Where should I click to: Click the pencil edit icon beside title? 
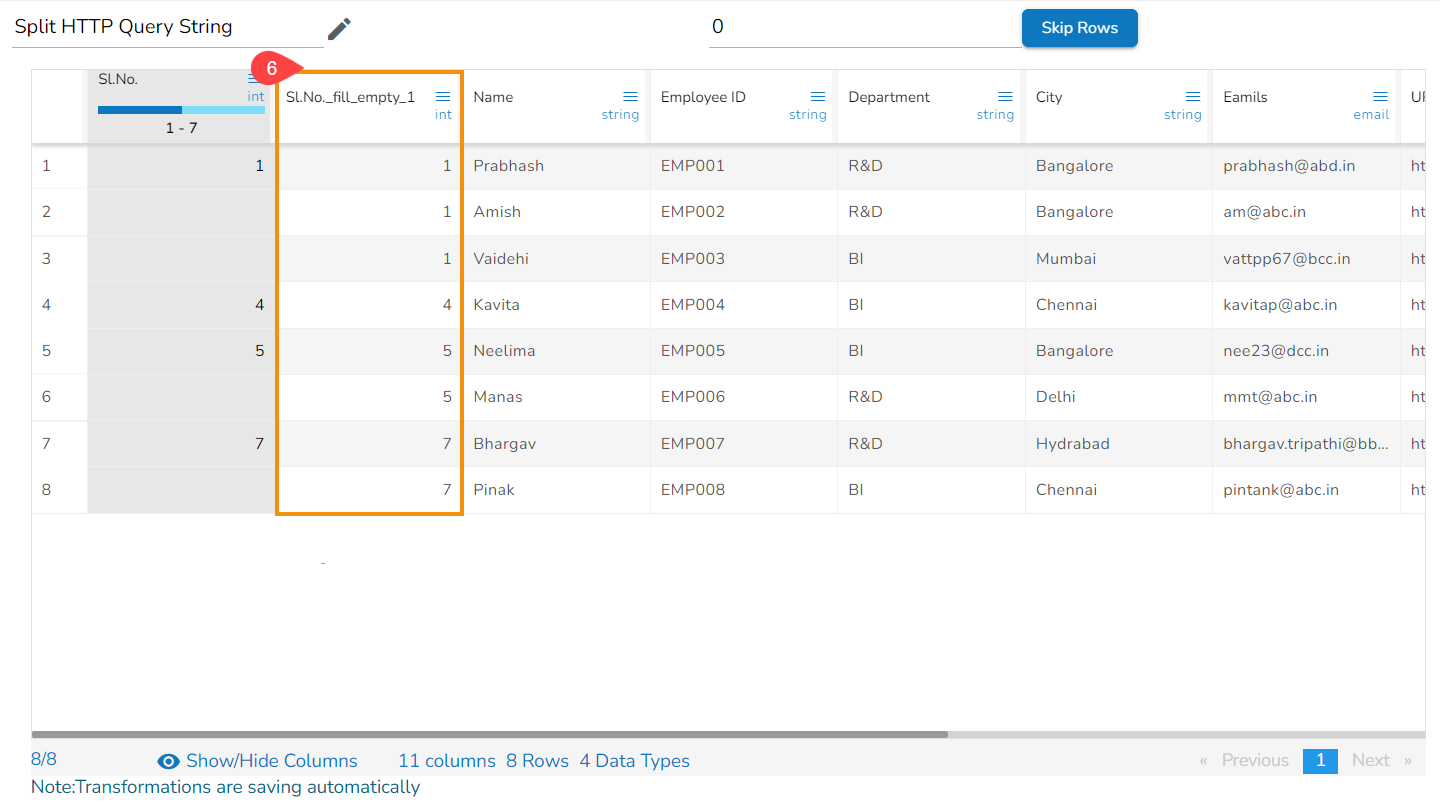tap(340, 29)
